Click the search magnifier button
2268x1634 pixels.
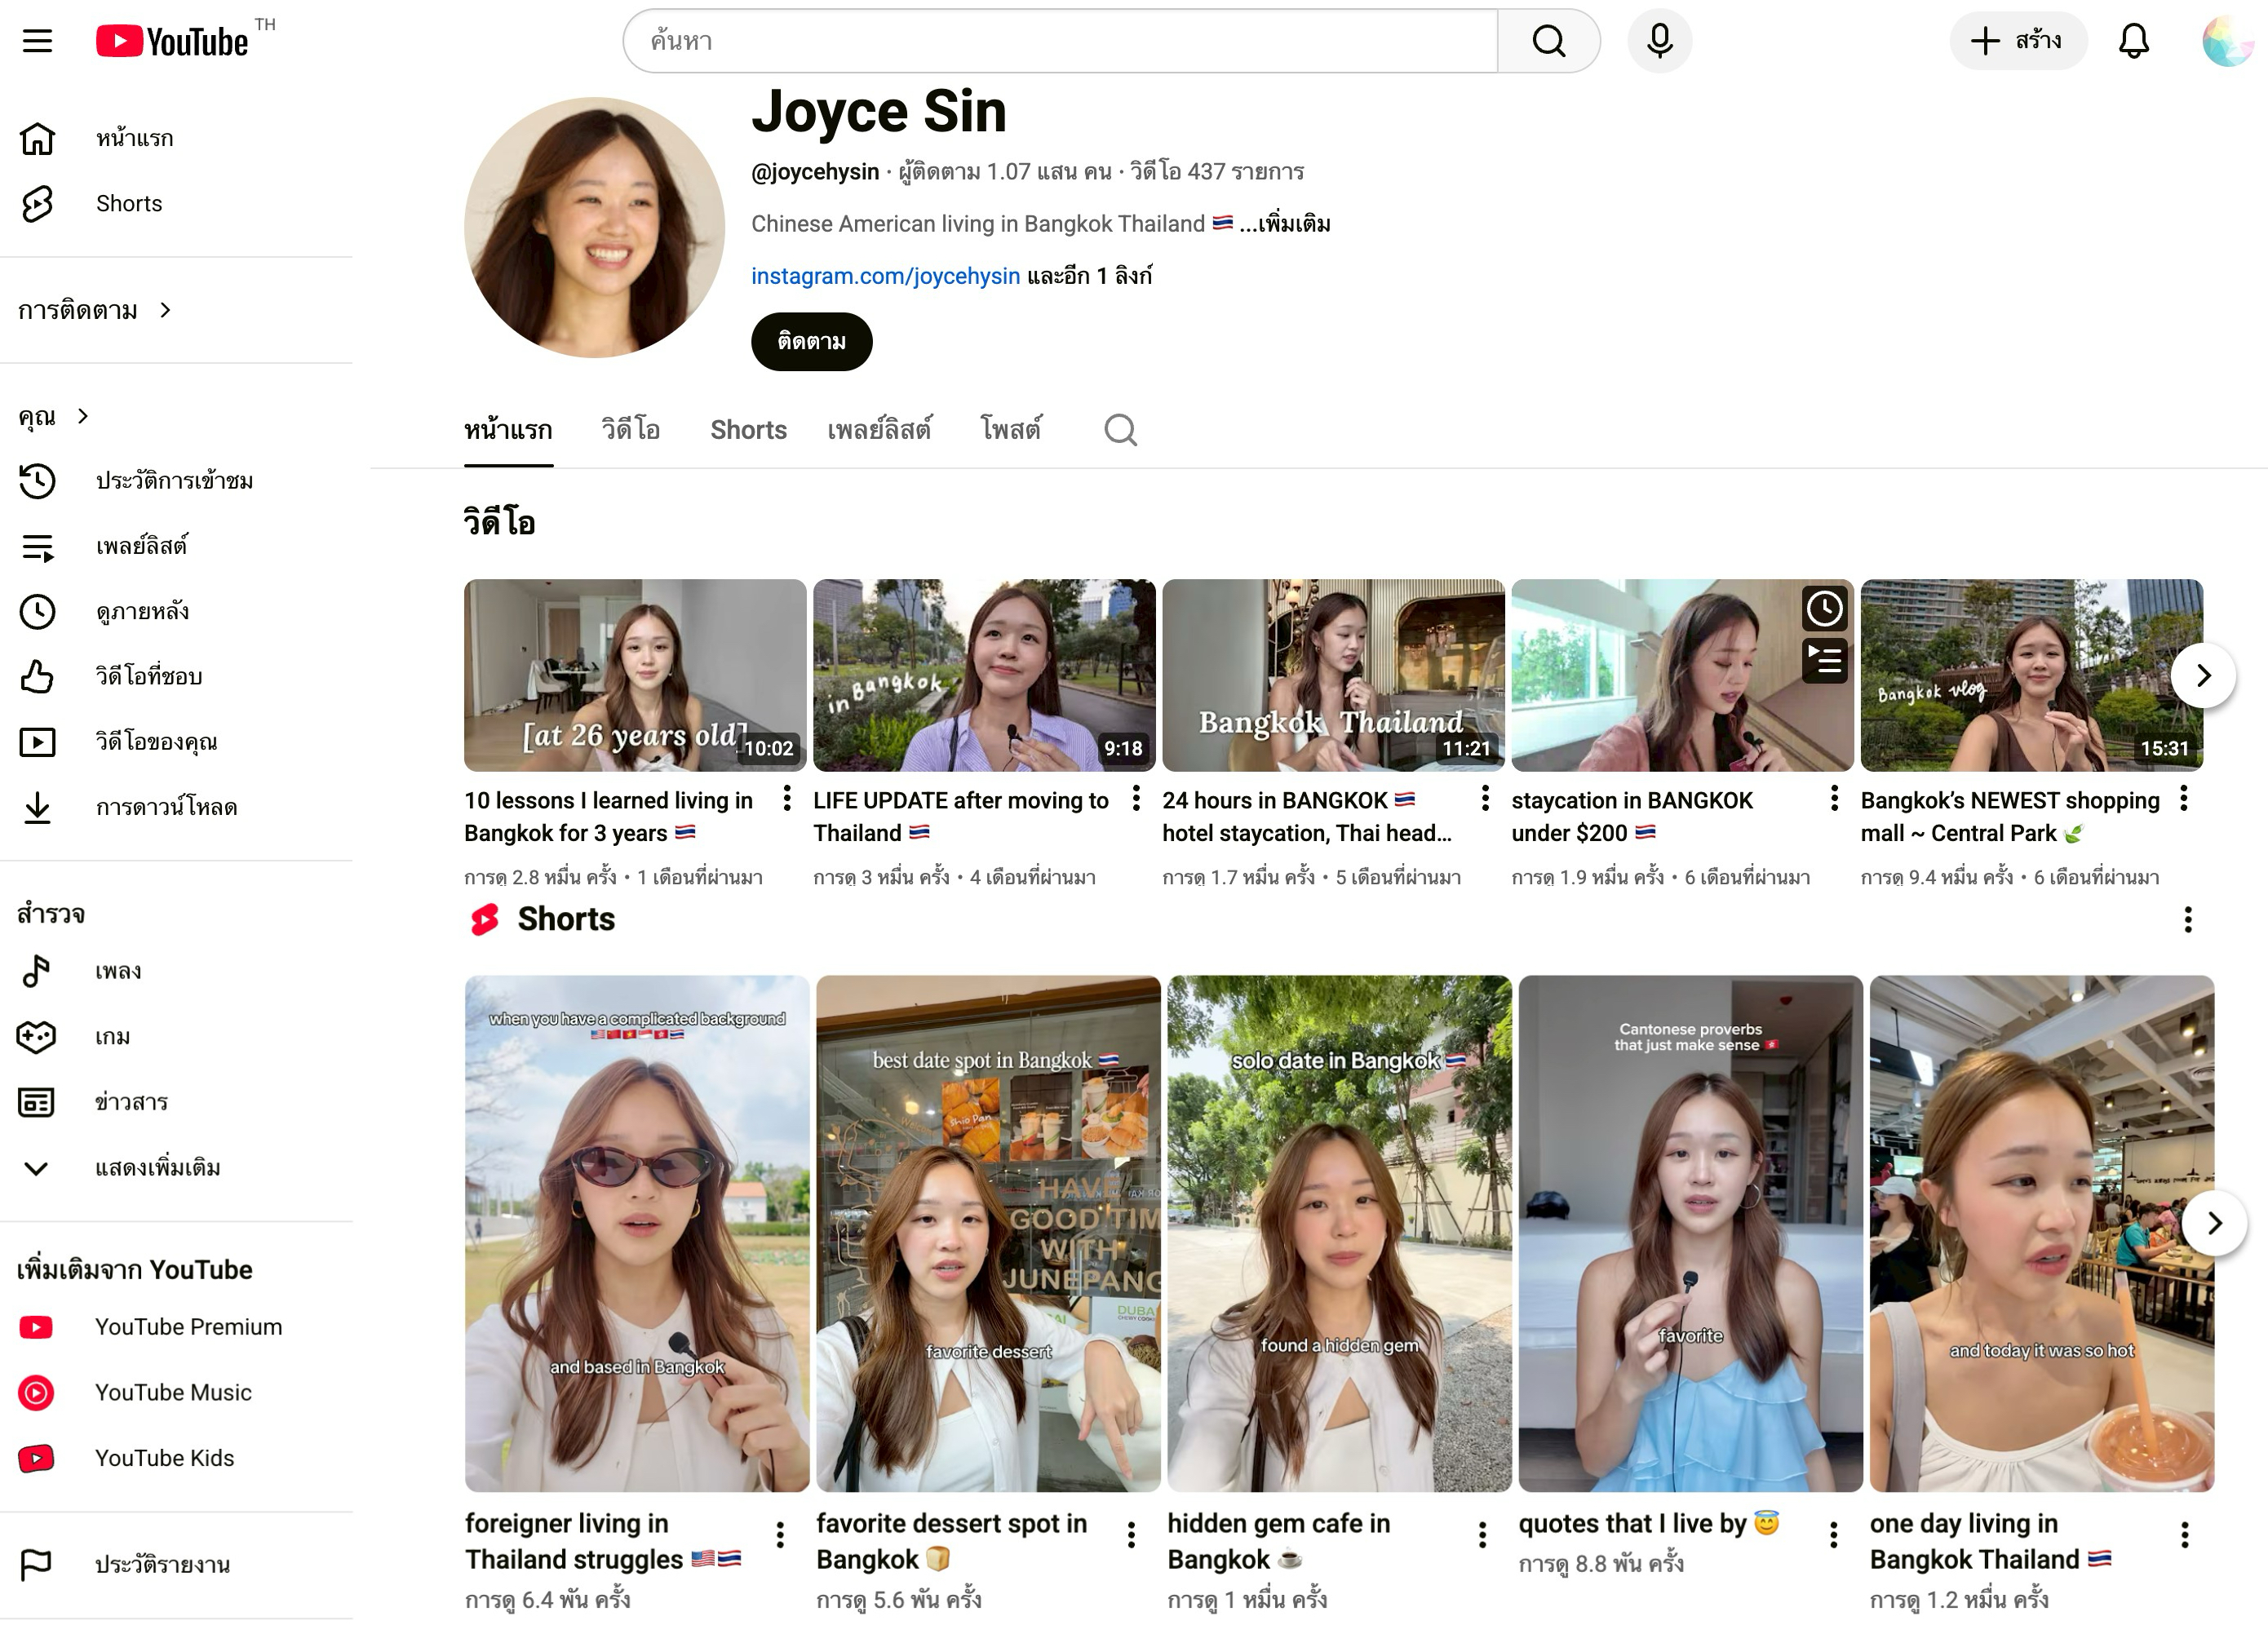click(1548, 41)
